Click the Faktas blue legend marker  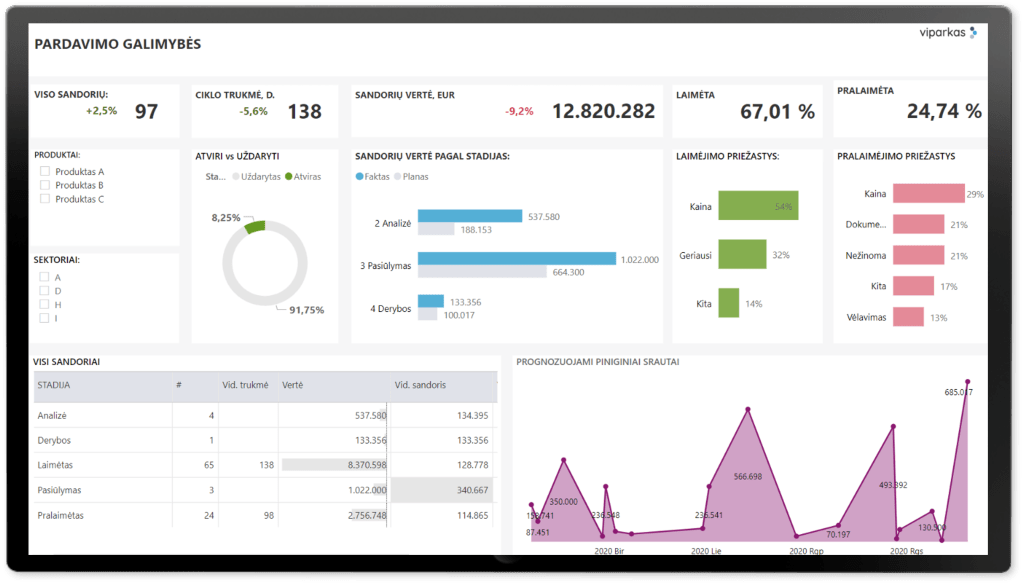(x=360, y=176)
